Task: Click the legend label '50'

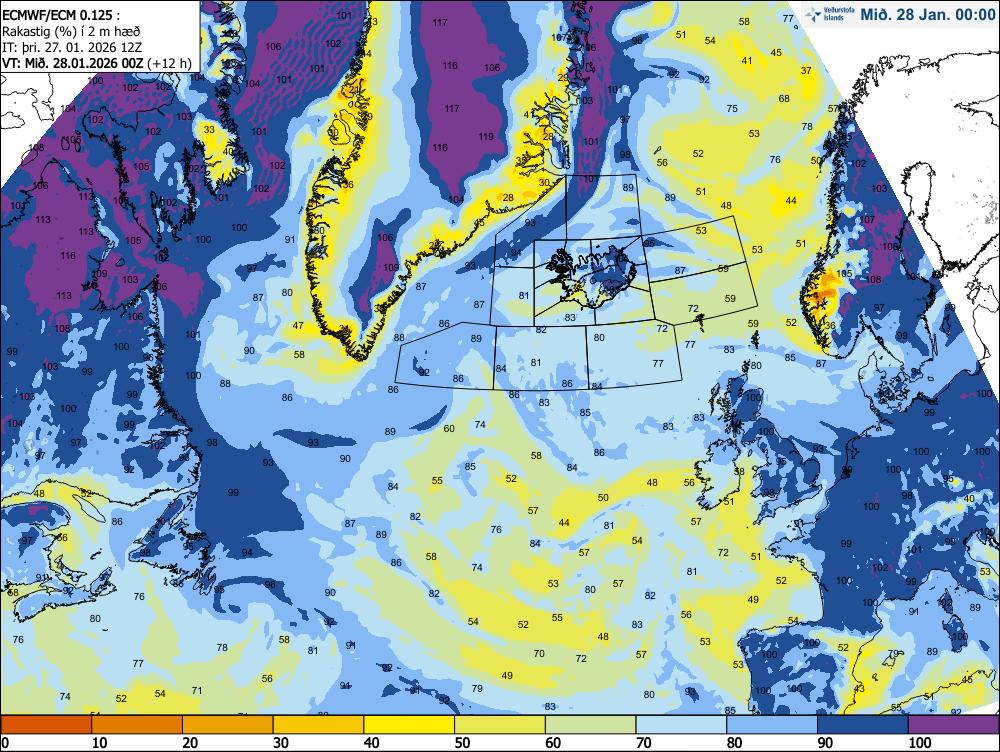Action: (x=462, y=743)
